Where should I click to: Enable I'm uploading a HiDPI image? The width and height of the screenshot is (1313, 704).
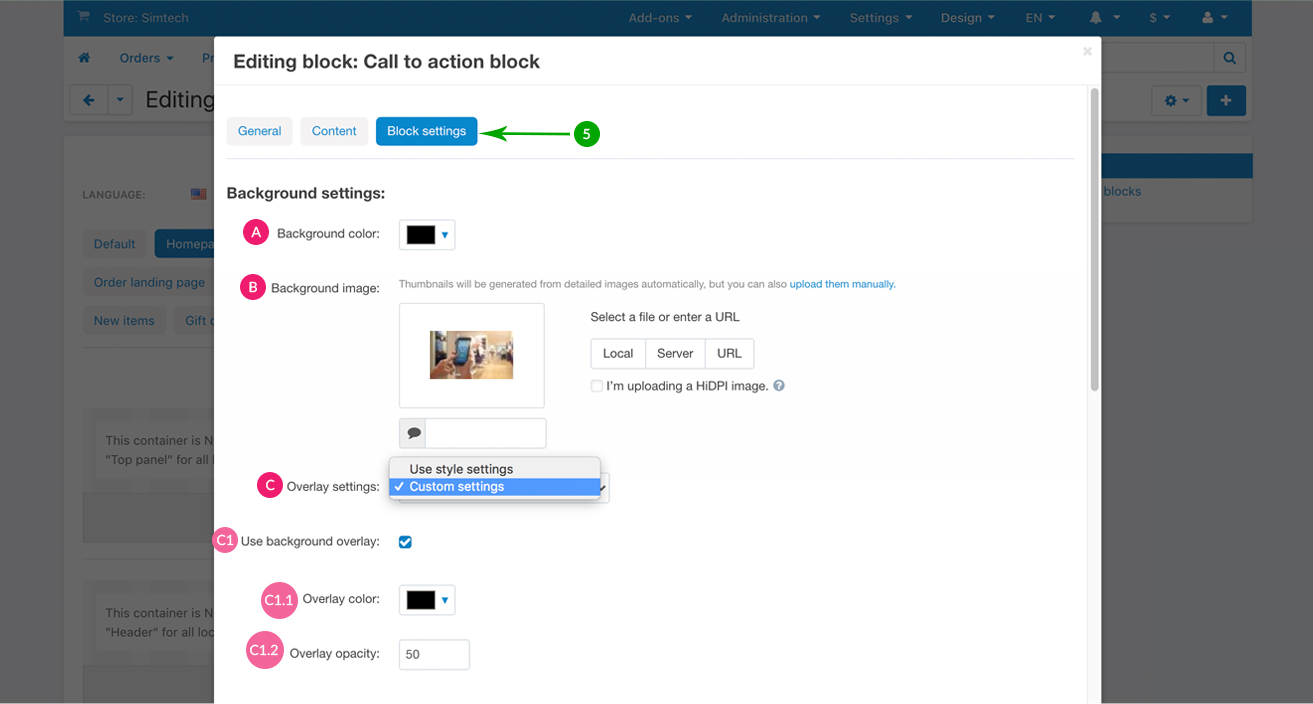[597, 386]
